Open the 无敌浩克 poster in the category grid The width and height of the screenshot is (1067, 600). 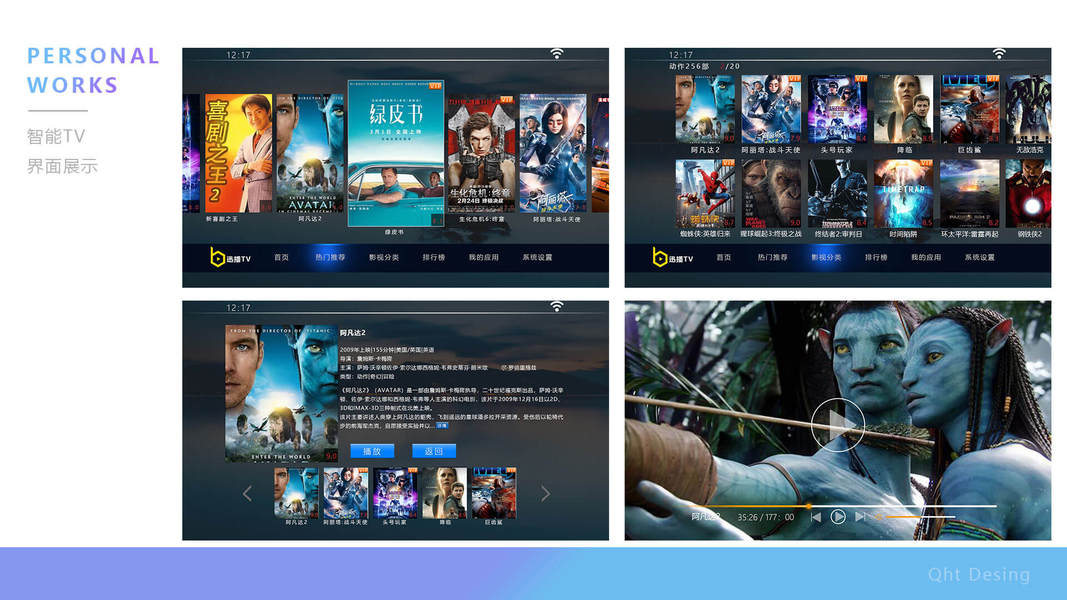1028,109
